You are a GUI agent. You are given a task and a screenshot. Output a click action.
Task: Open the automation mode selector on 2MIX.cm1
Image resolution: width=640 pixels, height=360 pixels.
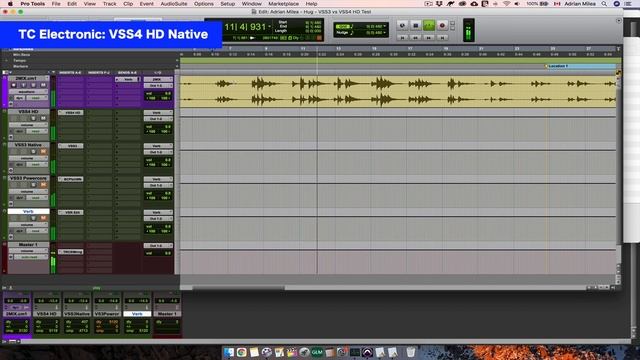pos(36,98)
